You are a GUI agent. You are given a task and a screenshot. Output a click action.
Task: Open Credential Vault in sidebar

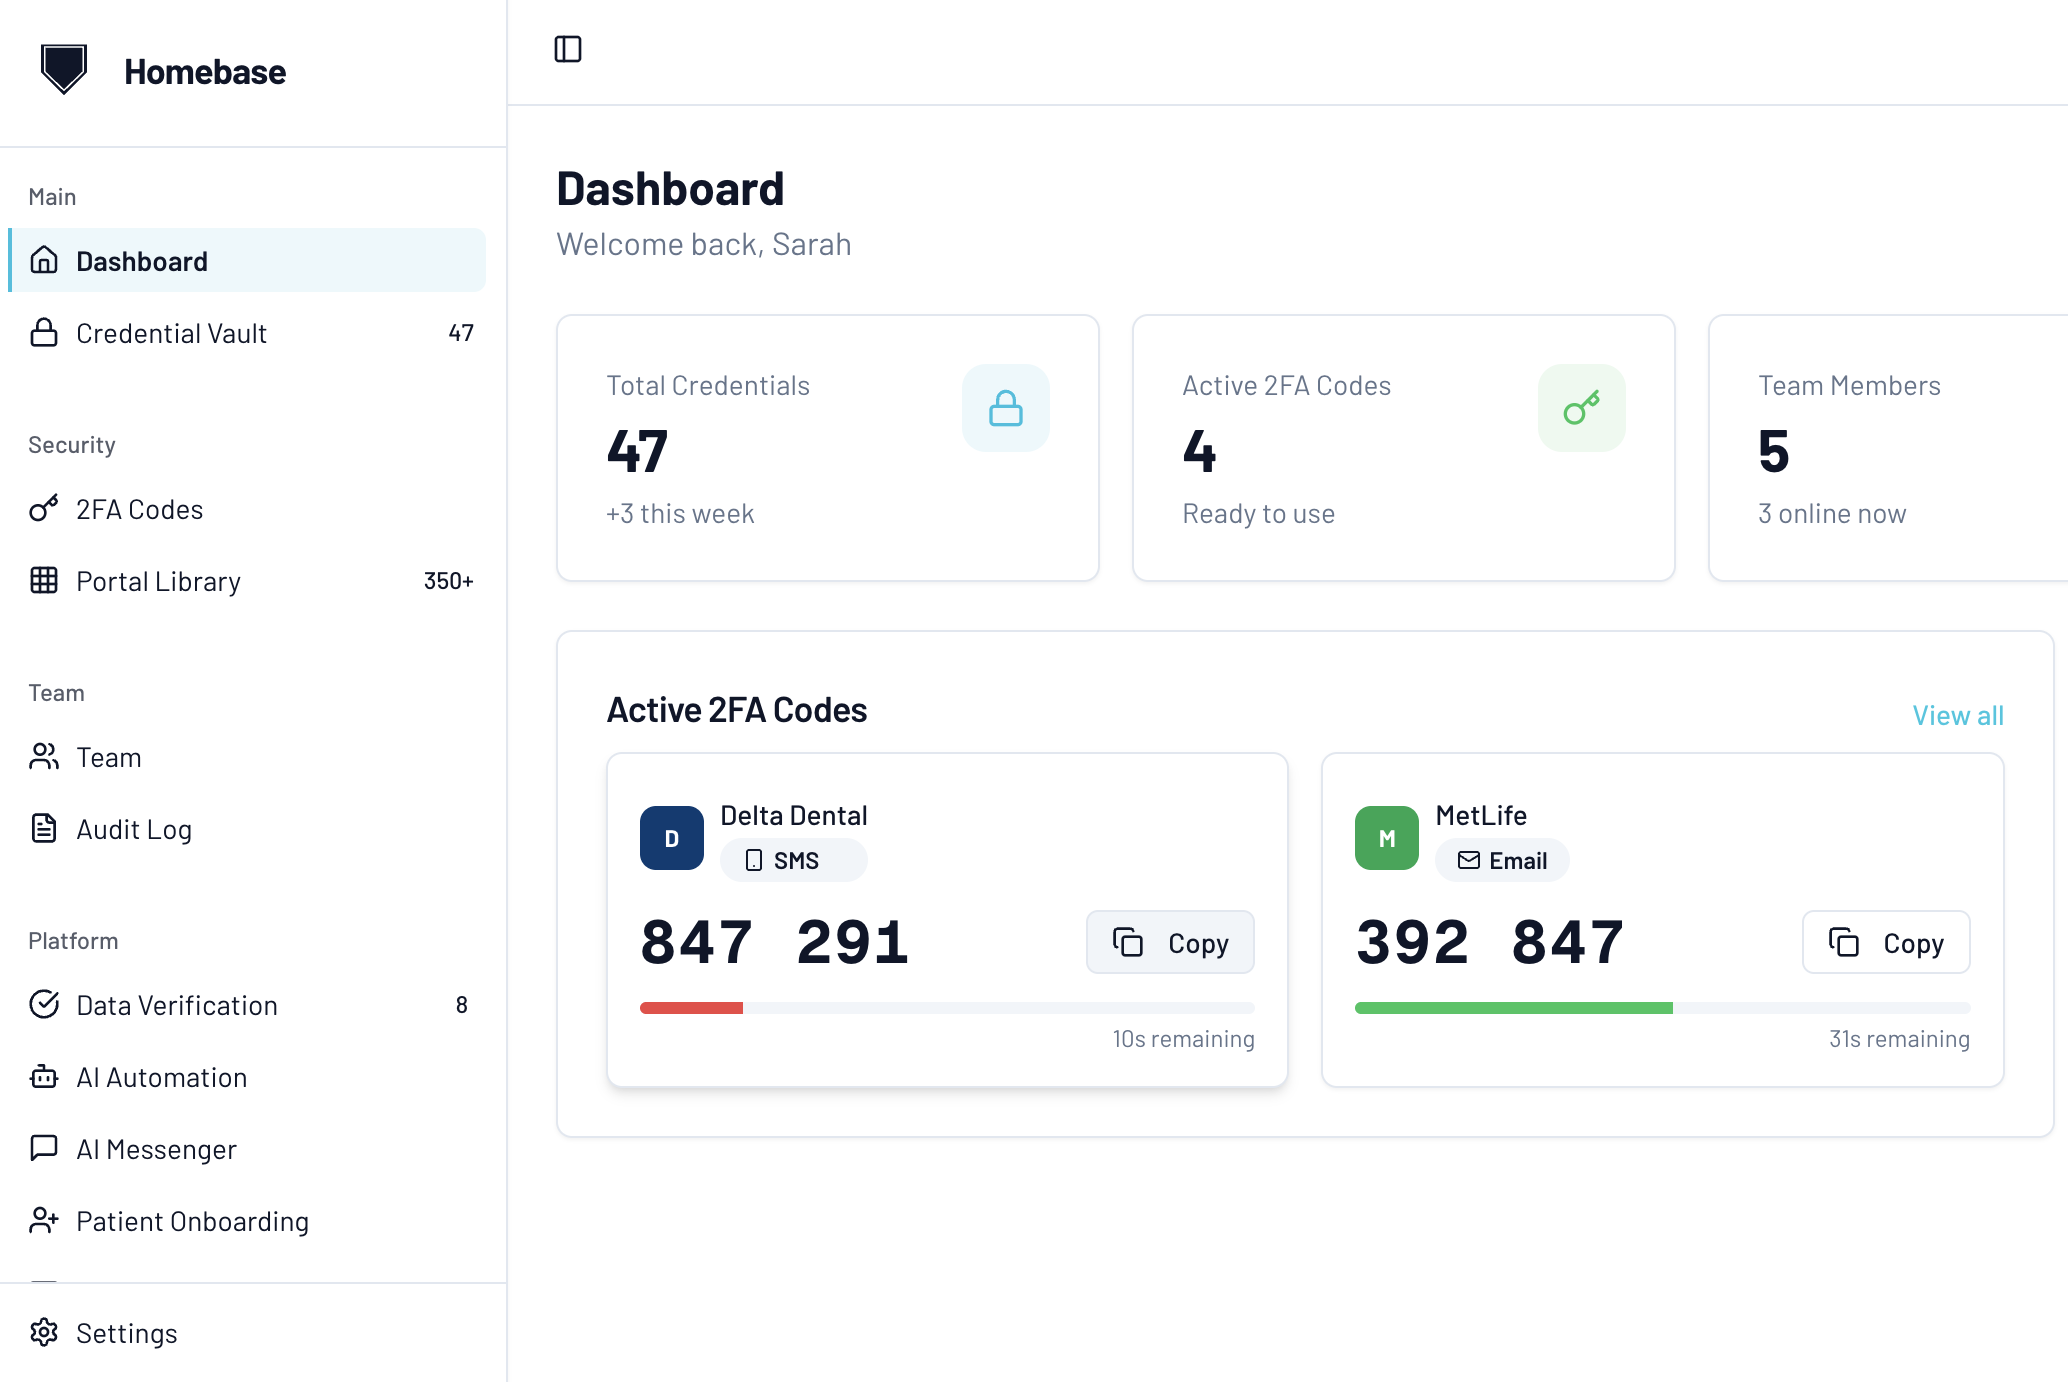pyautogui.click(x=171, y=333)
